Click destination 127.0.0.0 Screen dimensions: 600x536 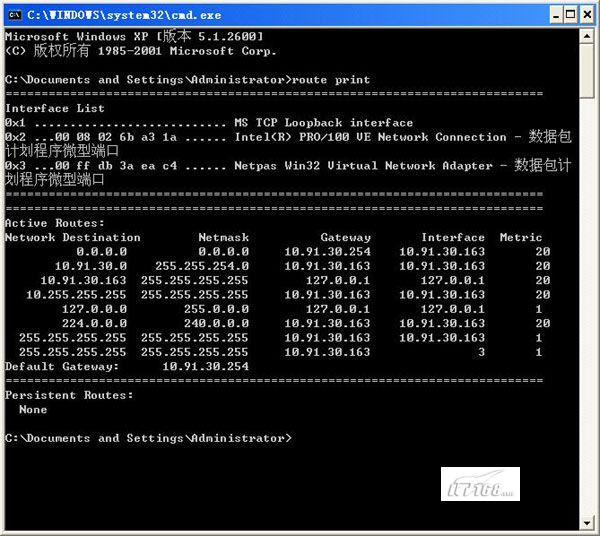94,309
